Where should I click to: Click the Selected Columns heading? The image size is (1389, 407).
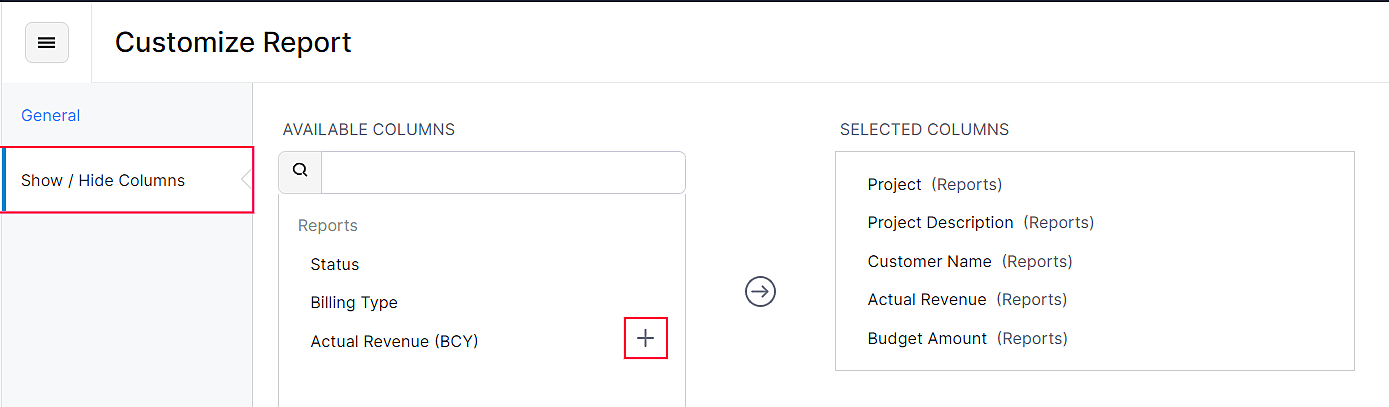[x=924, y=129]
